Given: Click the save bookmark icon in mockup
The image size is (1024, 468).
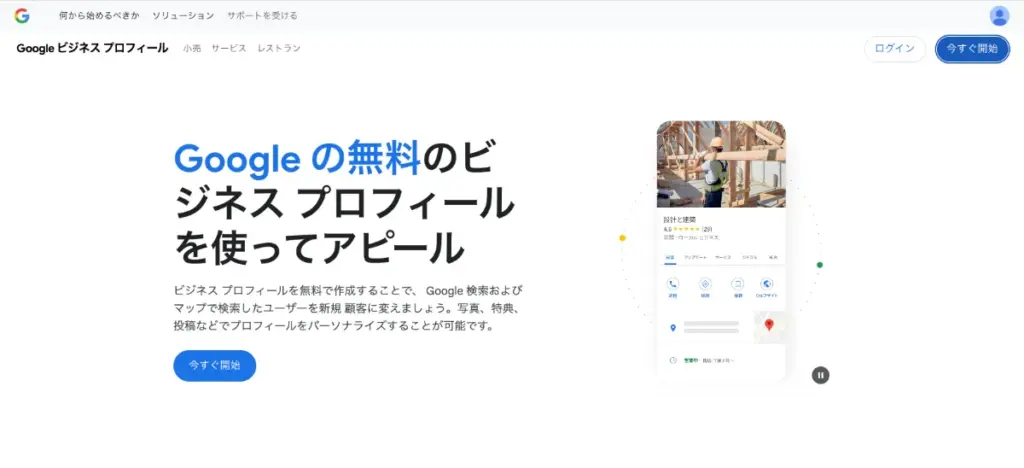Looking at the screenshot, I should point(737,285).
